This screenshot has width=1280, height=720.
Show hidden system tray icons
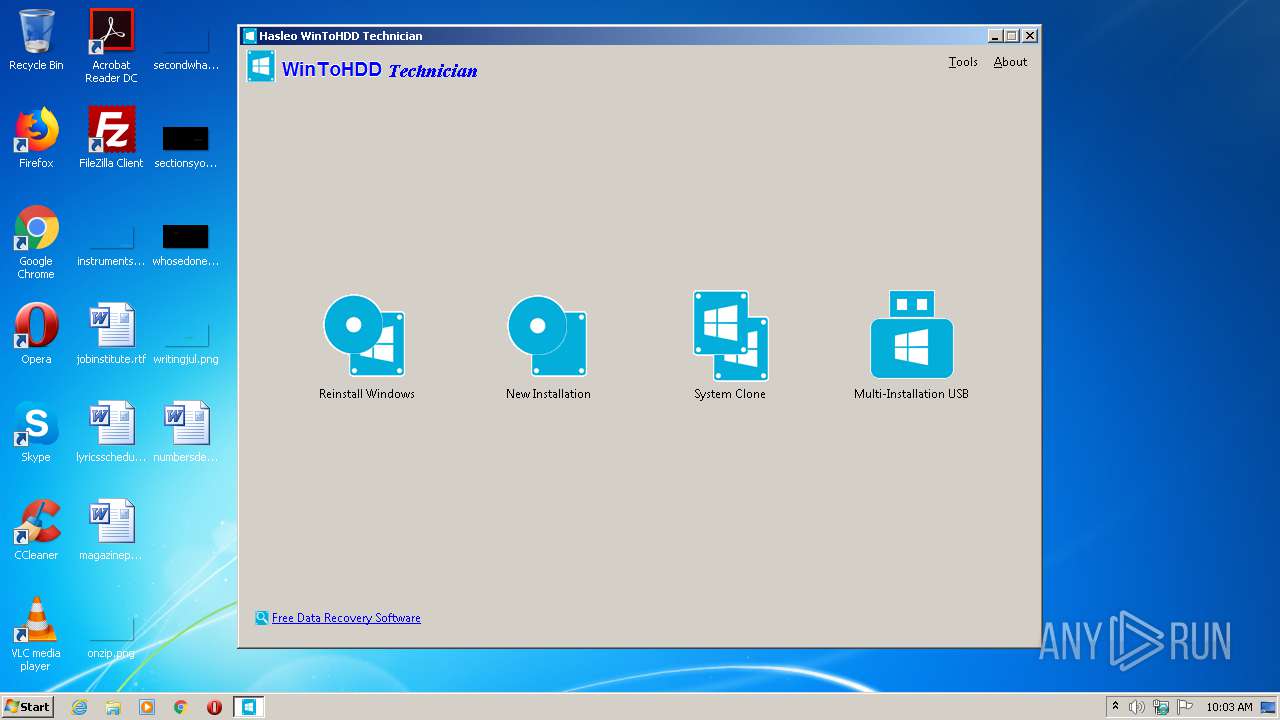pyautogui.click(x=1115, y=707)
